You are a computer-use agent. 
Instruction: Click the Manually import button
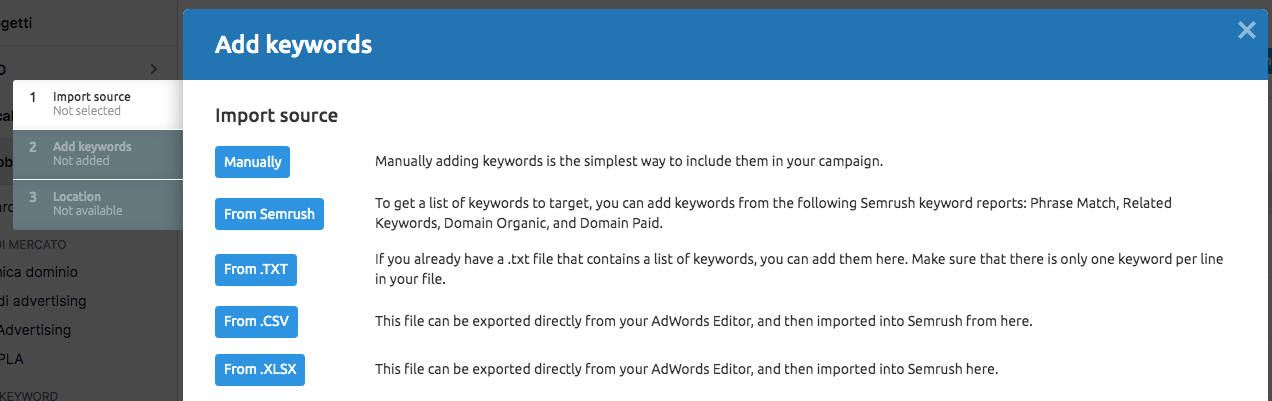(252, 162)
